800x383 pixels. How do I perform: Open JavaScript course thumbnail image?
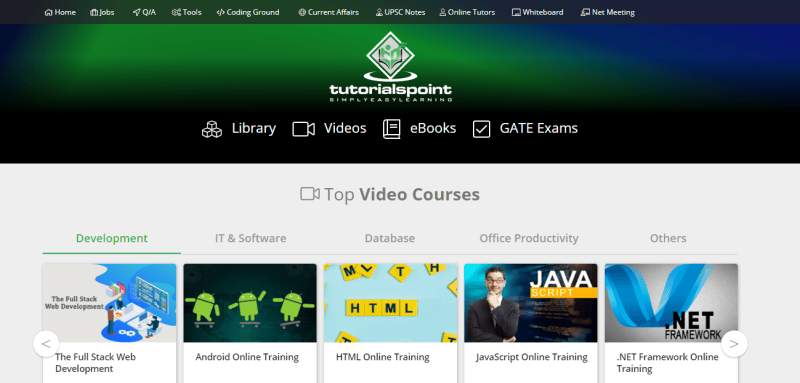pyautogui.click(x=531, y=303)
